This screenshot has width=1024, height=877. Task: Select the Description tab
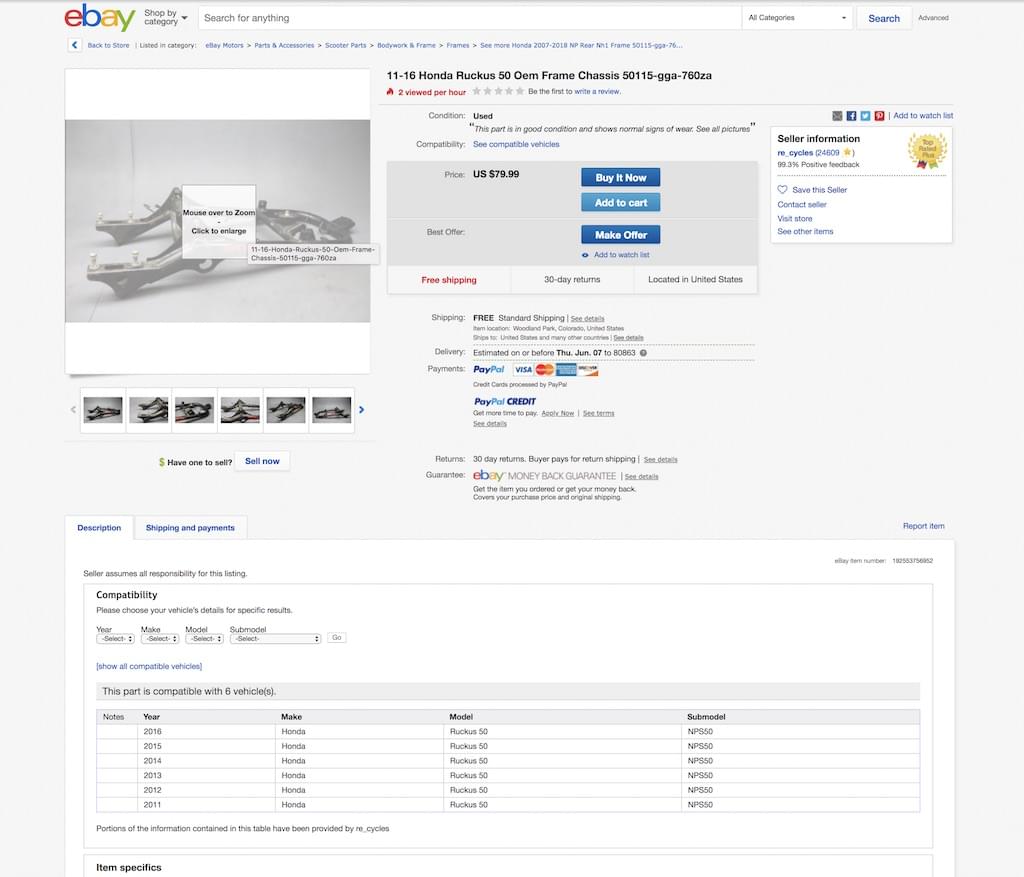coord(99,528)
